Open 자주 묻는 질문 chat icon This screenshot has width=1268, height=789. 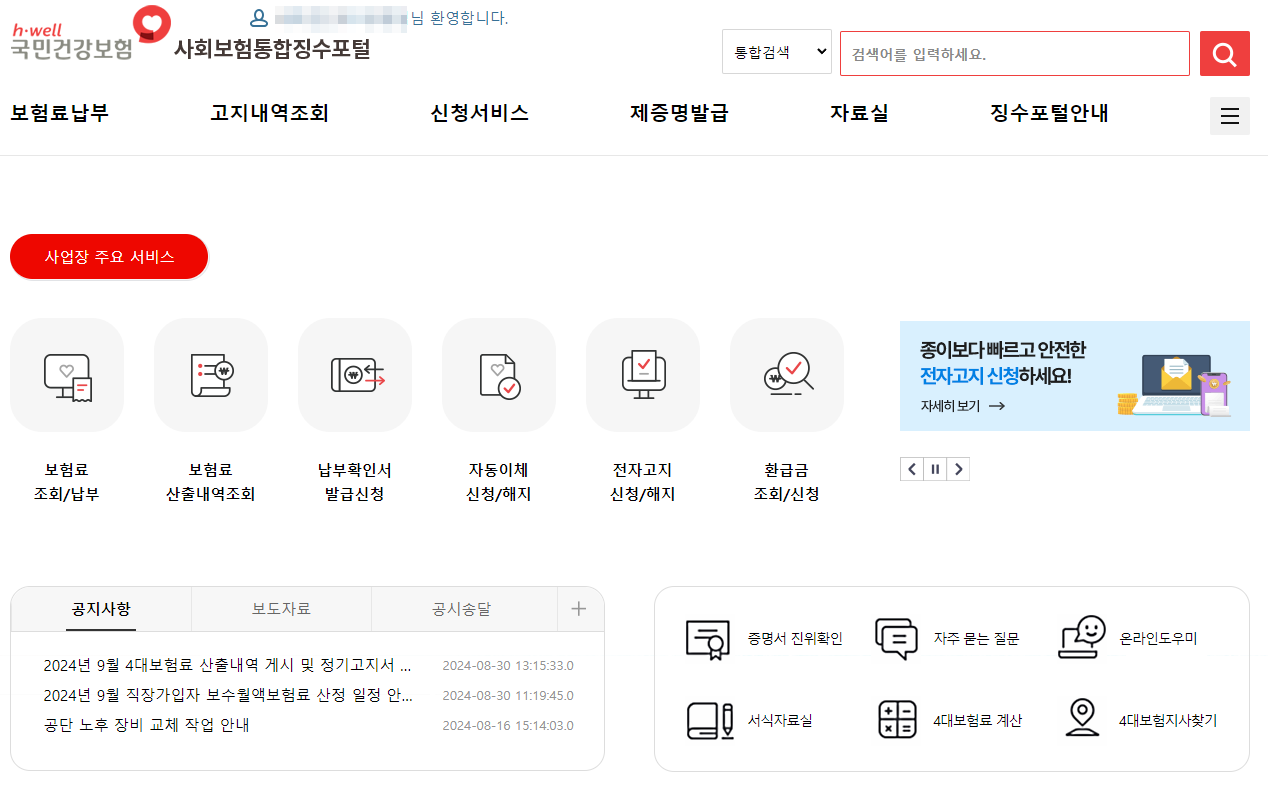896,639
